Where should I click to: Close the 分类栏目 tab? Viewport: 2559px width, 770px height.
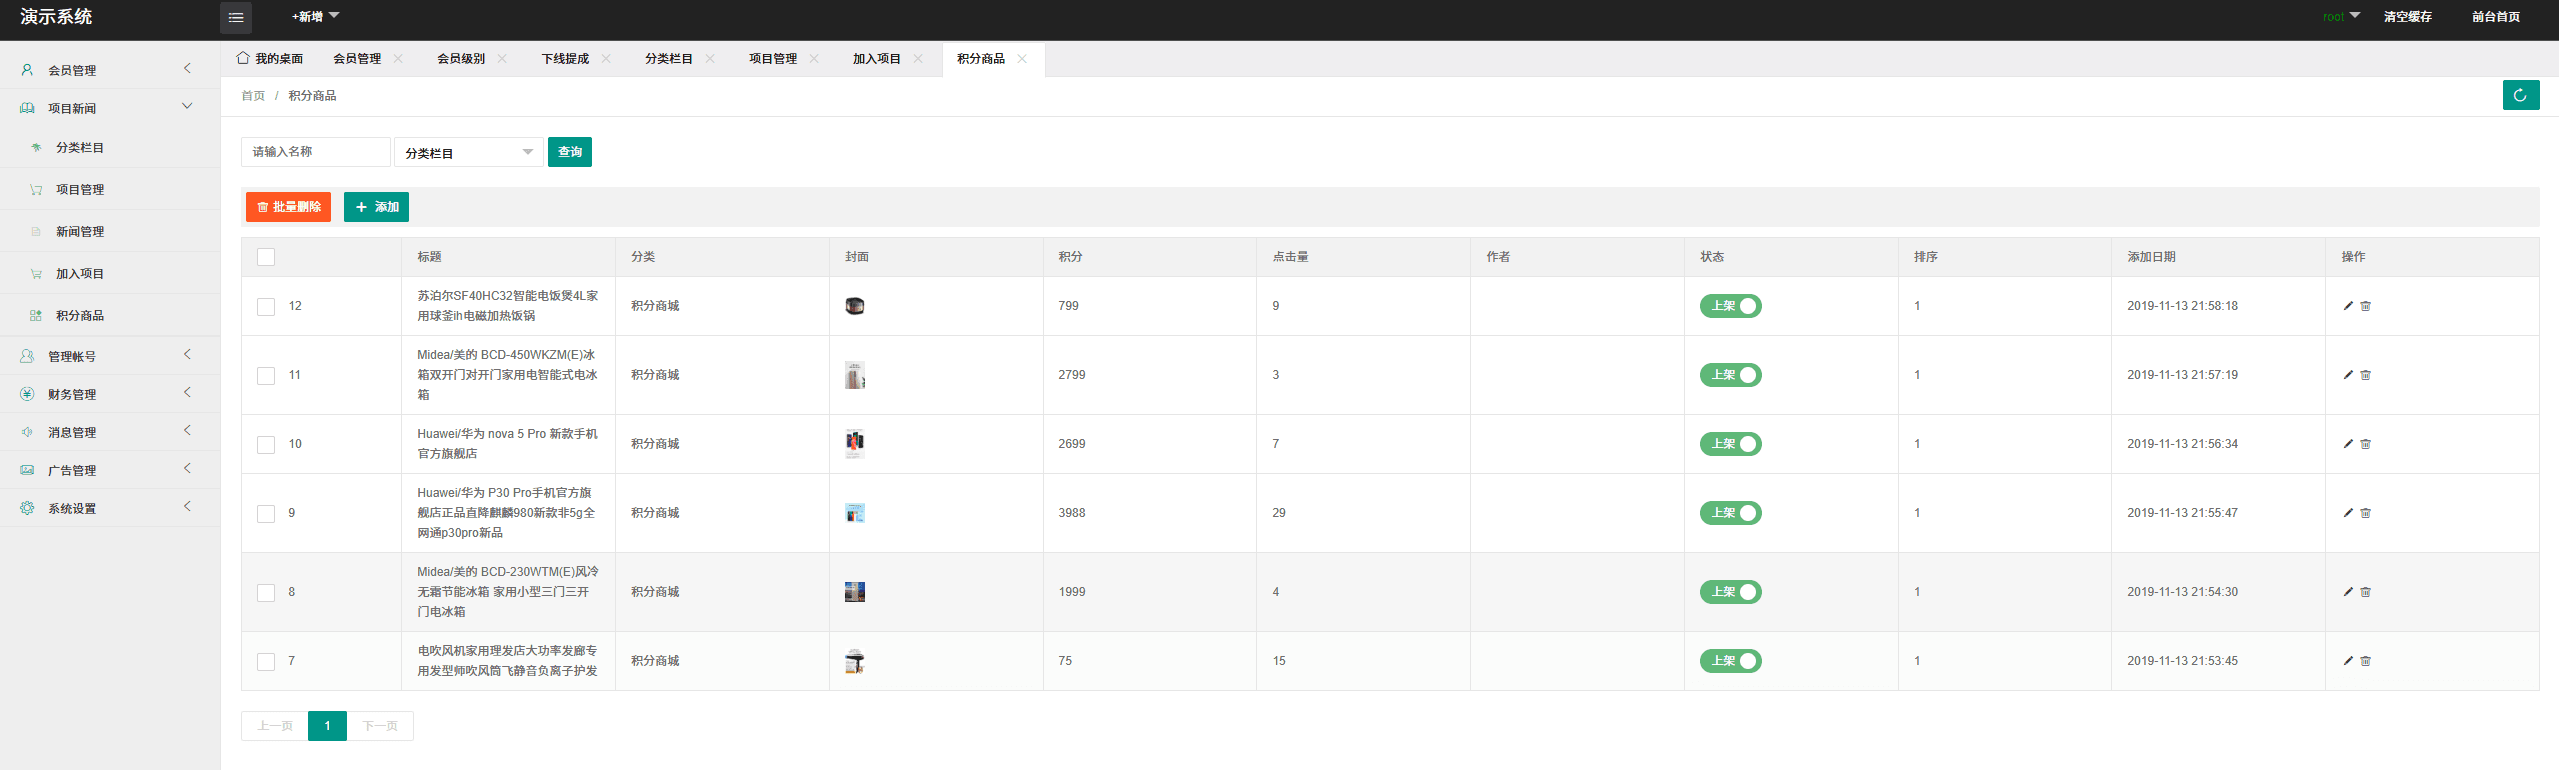(x=710, y=59)
